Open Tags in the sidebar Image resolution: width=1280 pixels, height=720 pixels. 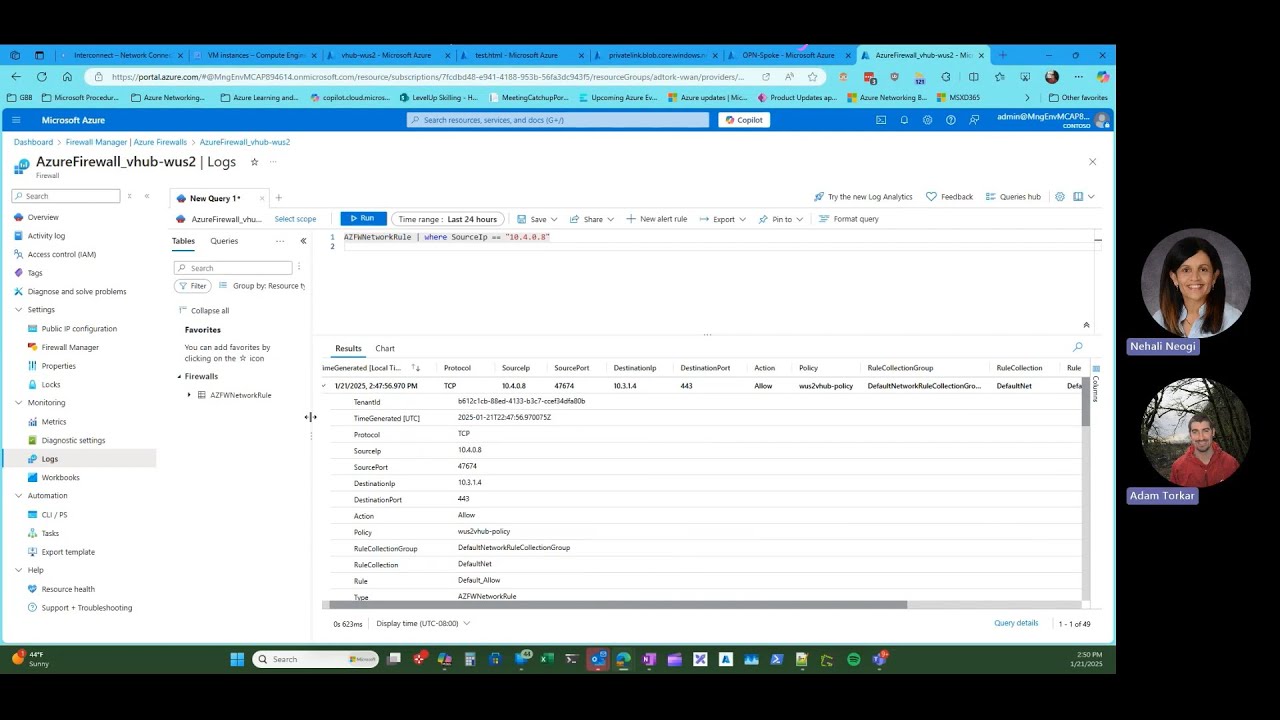[35, 273]
